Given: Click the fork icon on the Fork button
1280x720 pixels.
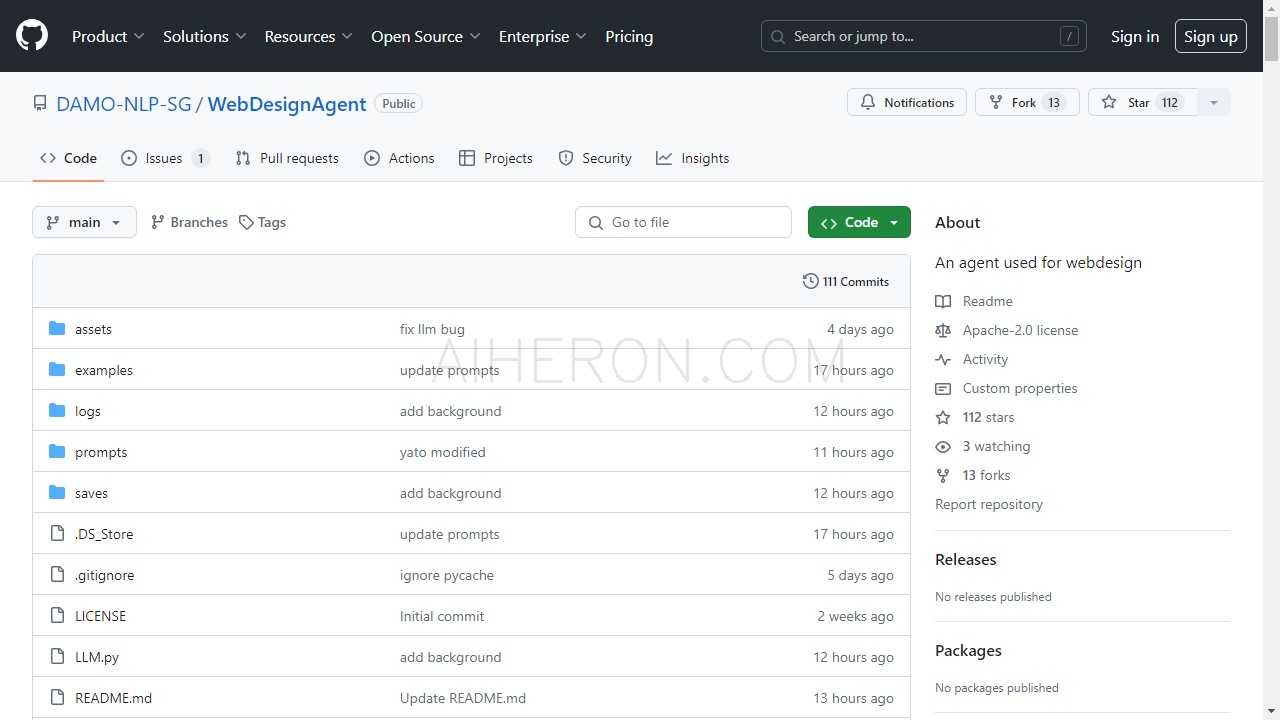Looking at the screenshot, I should 996,101.
